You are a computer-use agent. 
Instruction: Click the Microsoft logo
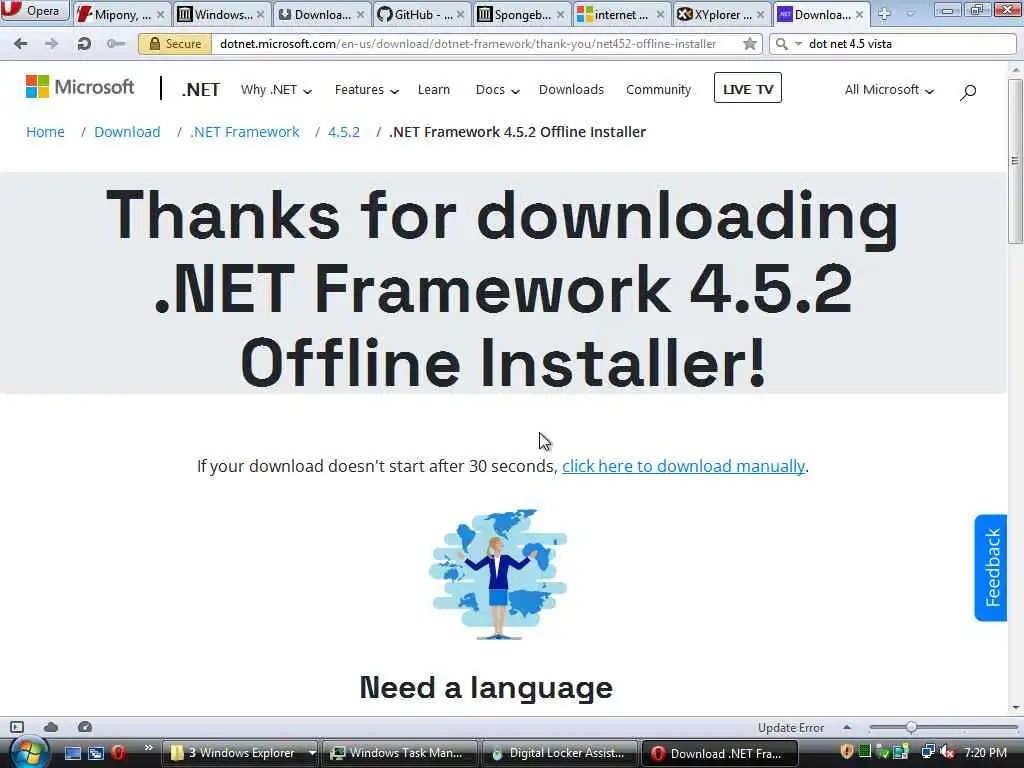click(80, 87)
